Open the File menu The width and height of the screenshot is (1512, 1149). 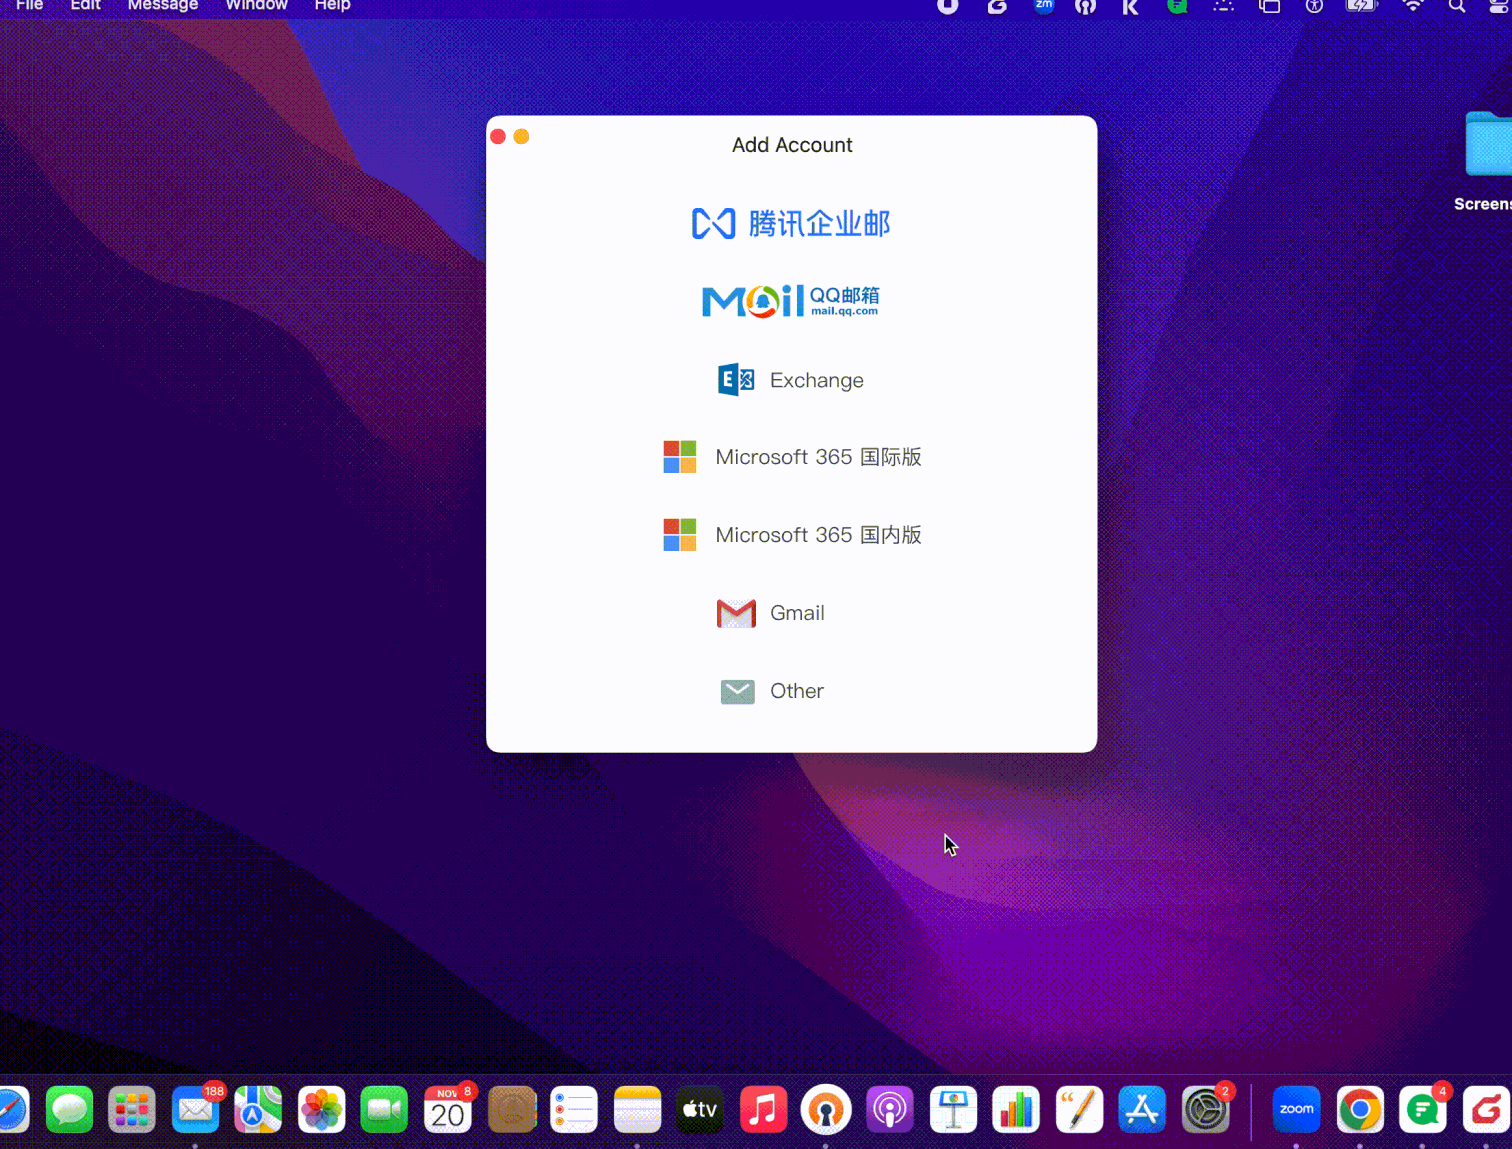click(29, 5)
